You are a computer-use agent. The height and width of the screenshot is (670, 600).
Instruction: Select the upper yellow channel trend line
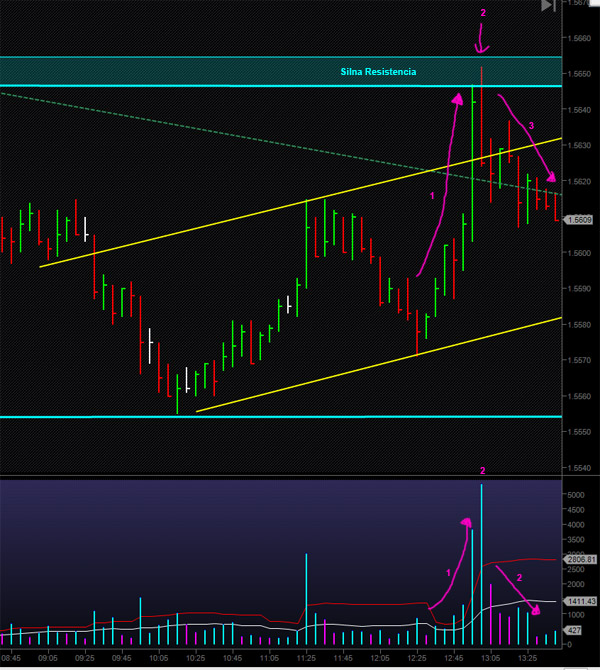[301, 203]
